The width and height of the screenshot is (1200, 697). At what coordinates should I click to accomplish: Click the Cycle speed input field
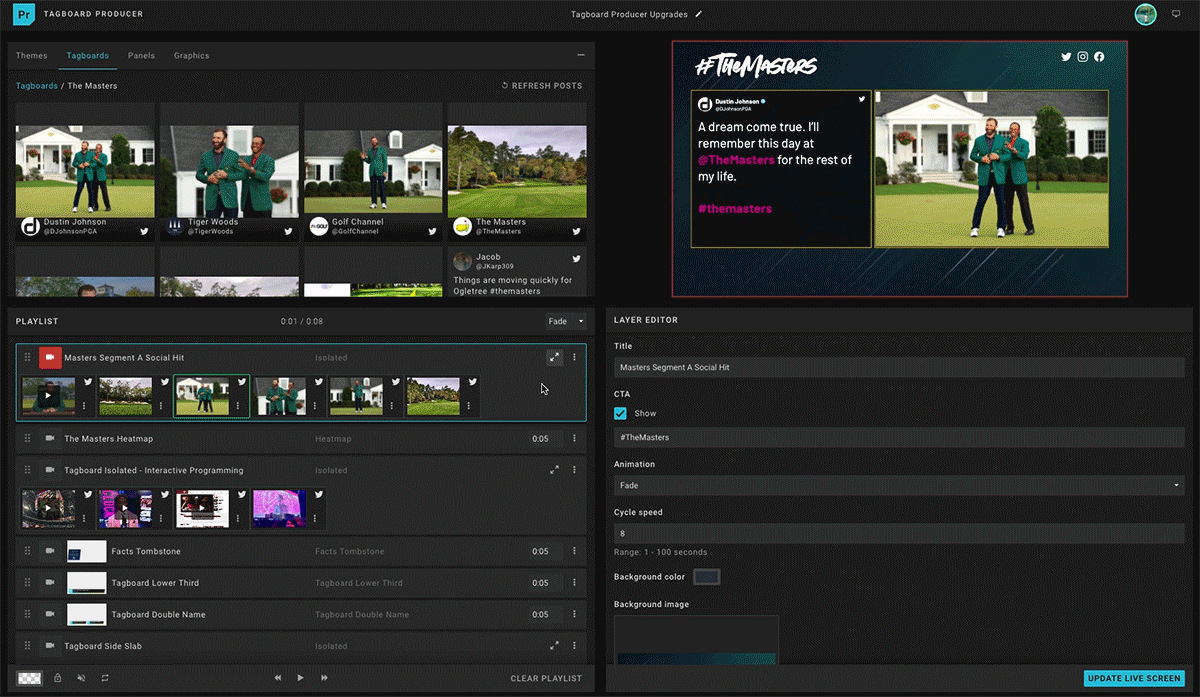[899, 534]
